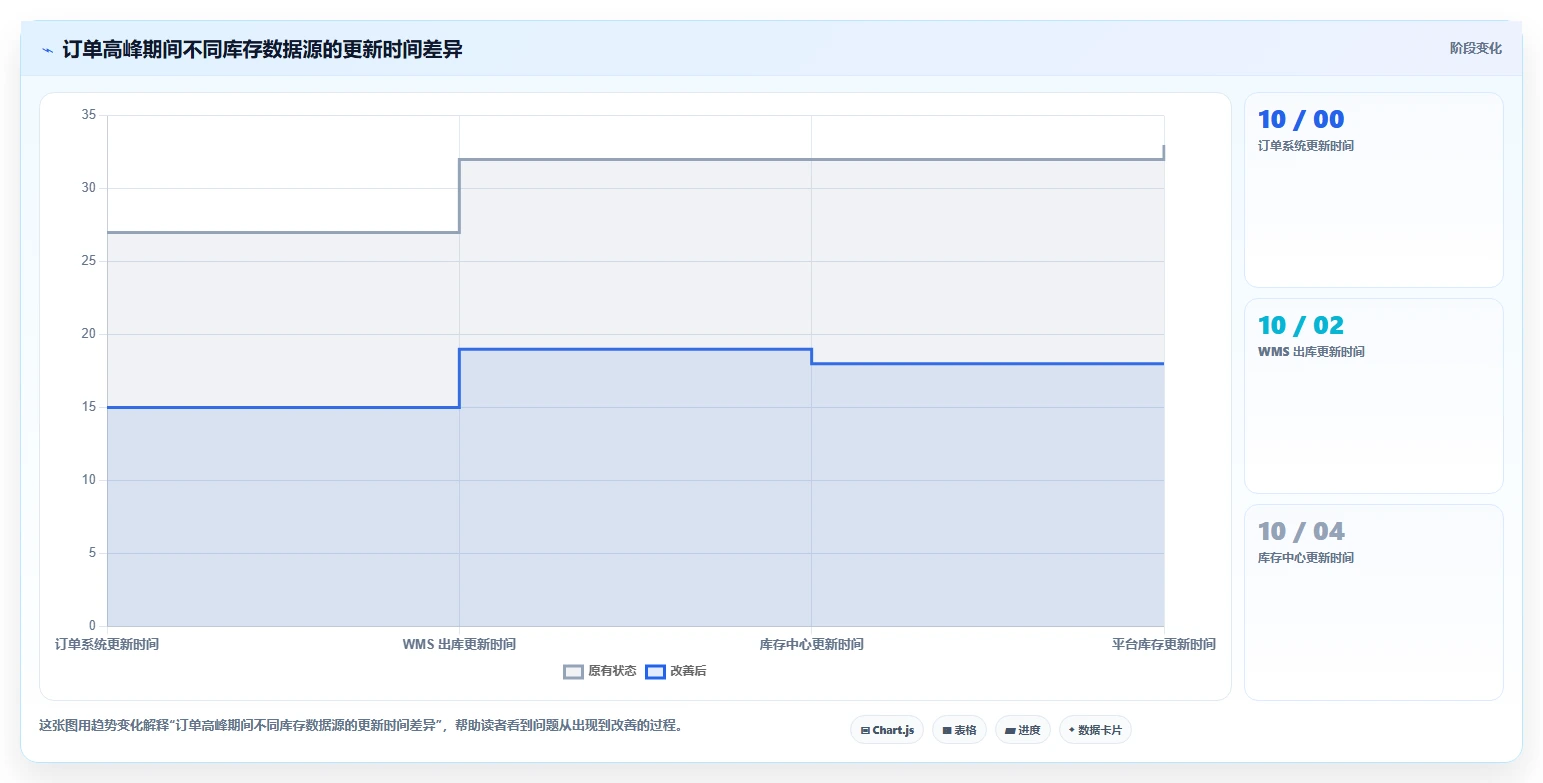
Task: Click x-axis label 平台库存更新时间
Action: 1164,645
